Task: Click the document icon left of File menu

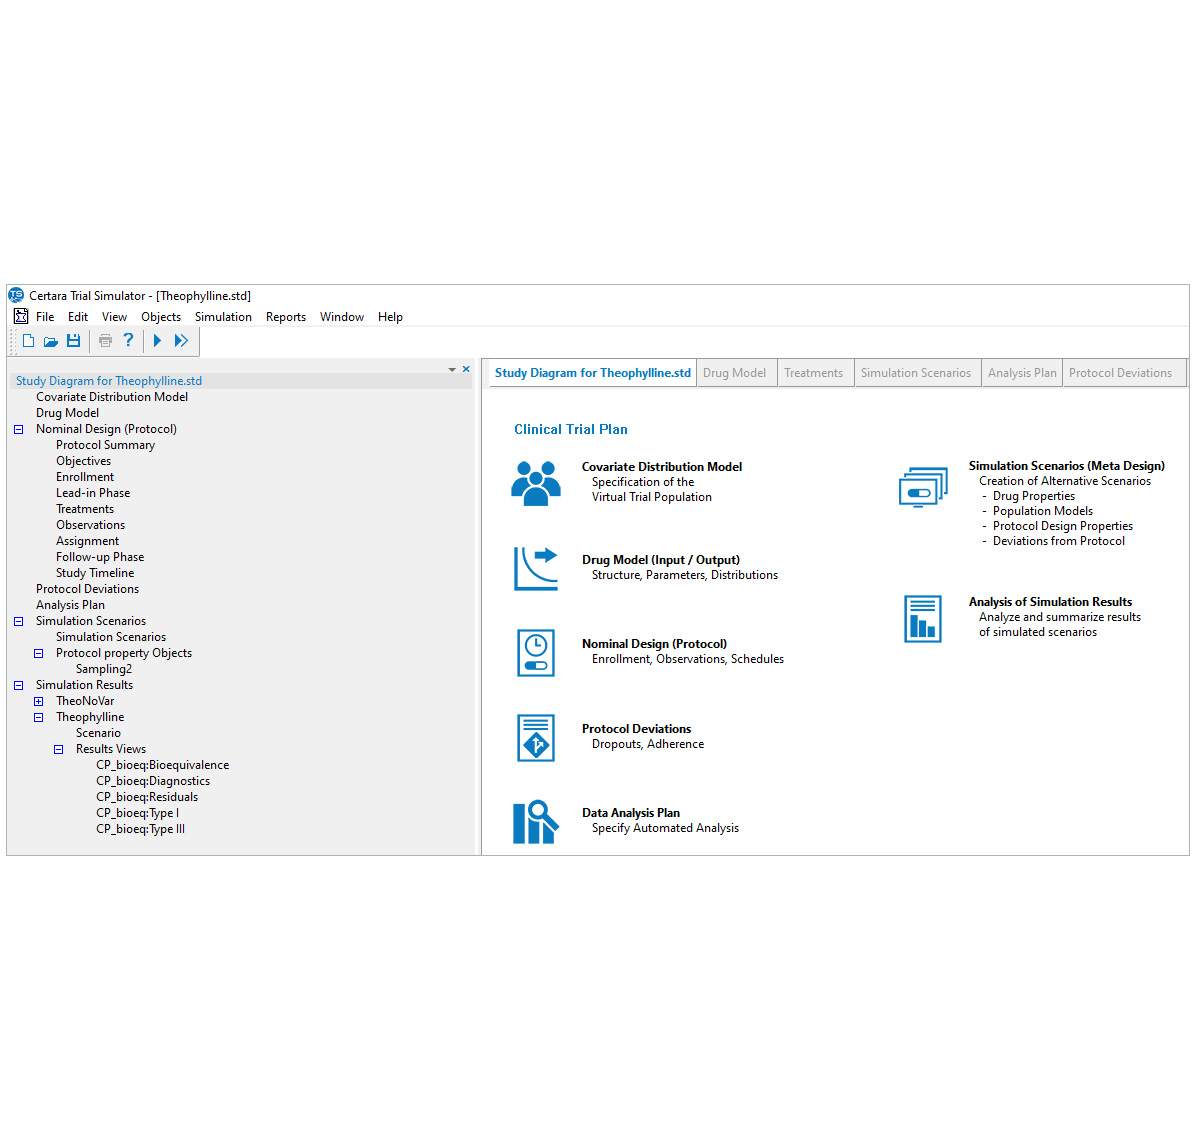Action: pos(21,316)
